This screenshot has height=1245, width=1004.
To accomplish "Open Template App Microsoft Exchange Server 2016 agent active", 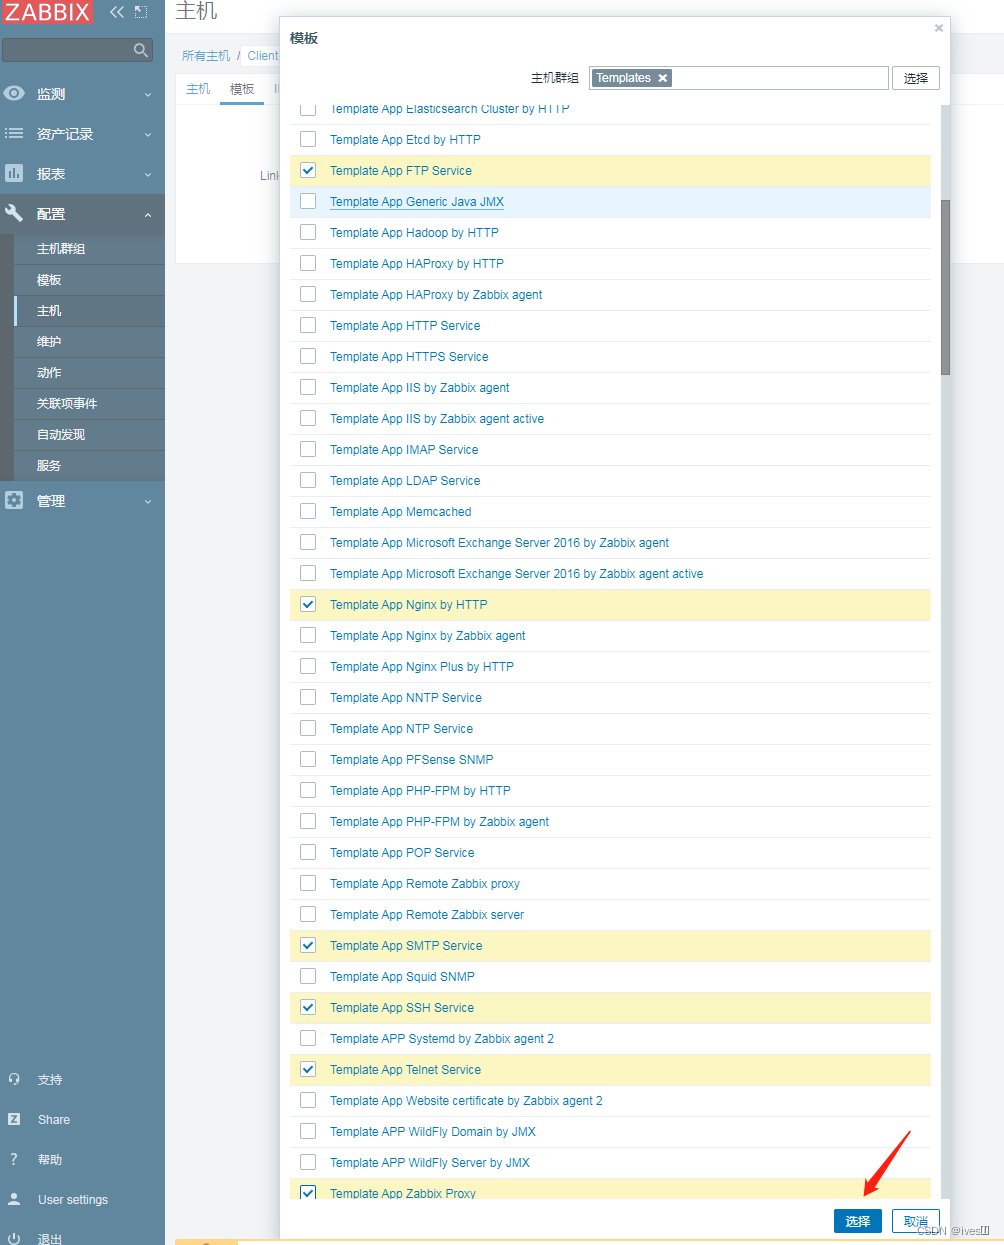I will click(x=516, y=573).
